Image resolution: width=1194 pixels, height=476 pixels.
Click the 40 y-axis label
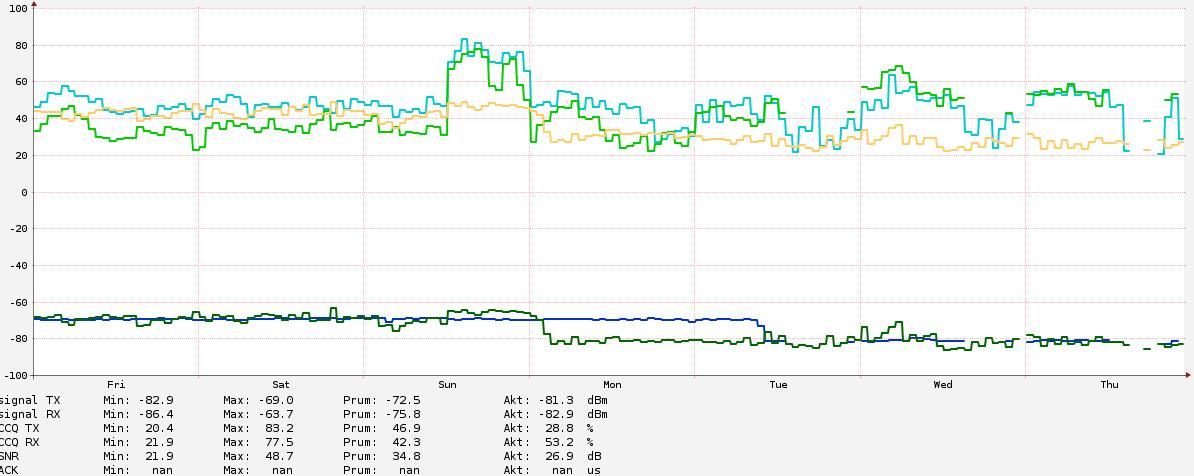point(20,119)
